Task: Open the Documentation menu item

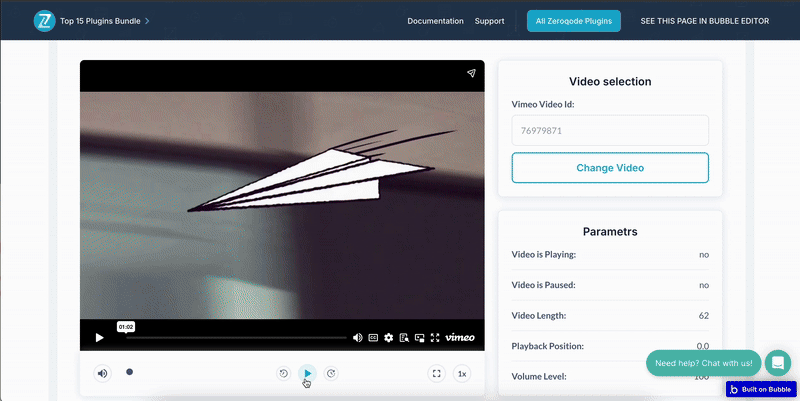Action: click(435, 21)
